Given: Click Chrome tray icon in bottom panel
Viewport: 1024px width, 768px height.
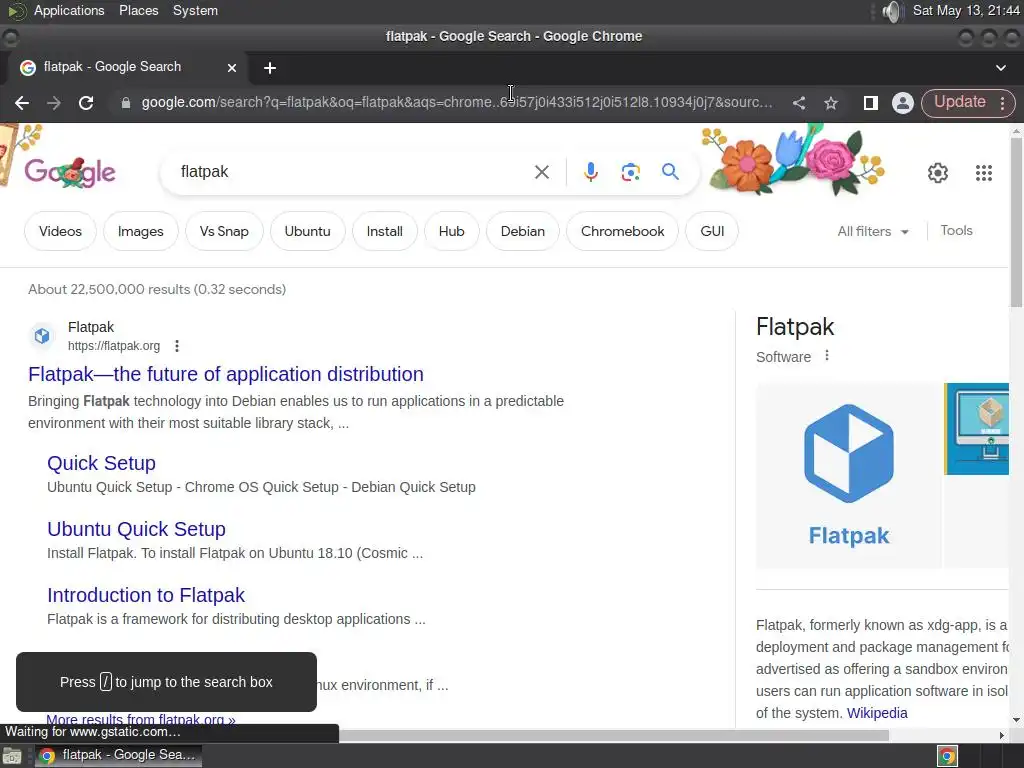Looking at the screenshot, I should coord(948,756).
